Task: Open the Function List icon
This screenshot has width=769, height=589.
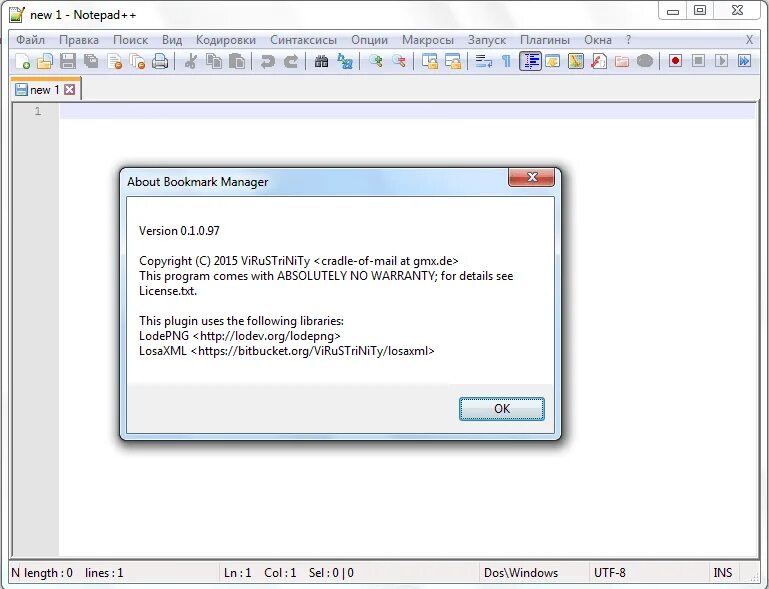Action: tap(599, 61)
